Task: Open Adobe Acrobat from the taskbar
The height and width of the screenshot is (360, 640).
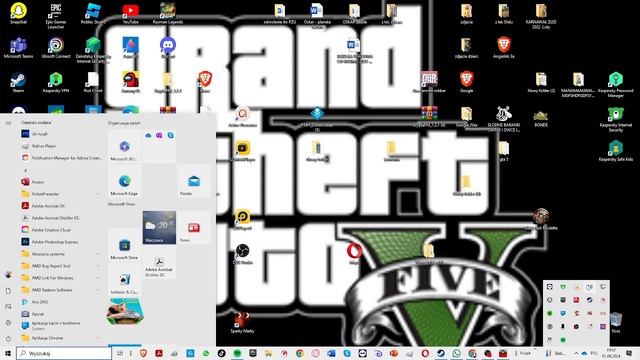Action: (159, 353)
